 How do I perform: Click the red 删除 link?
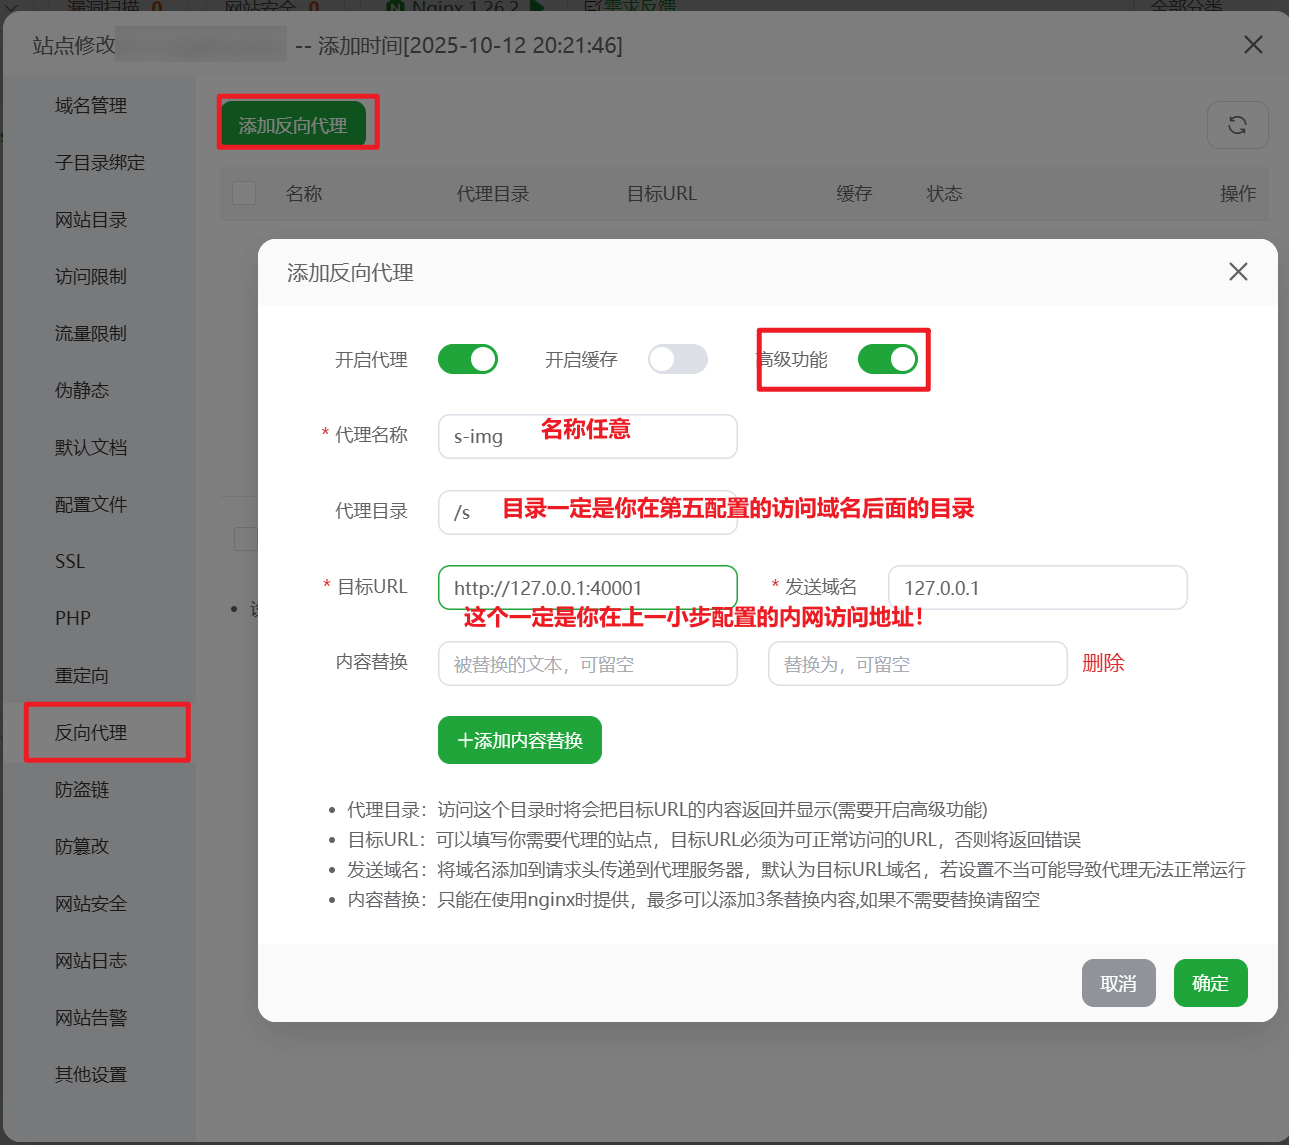(1103, 663)
